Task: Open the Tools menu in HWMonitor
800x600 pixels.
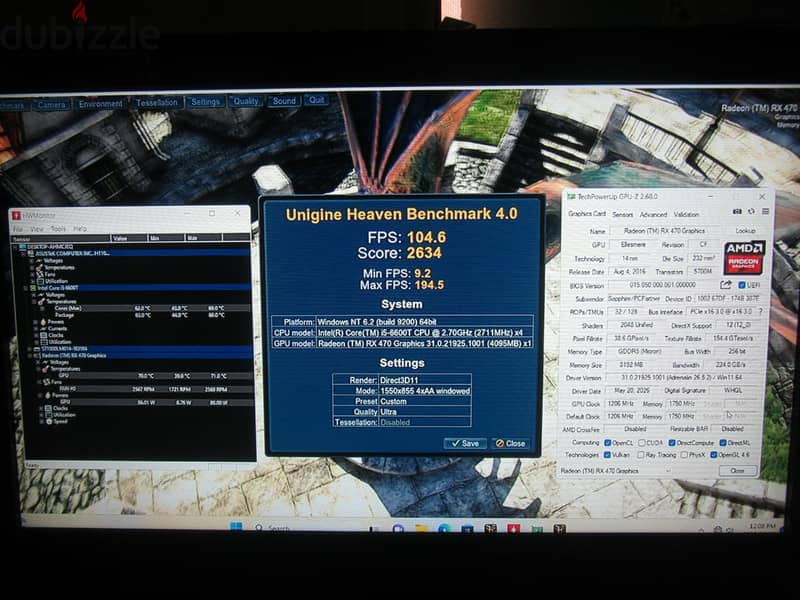Action: (58, 229)
